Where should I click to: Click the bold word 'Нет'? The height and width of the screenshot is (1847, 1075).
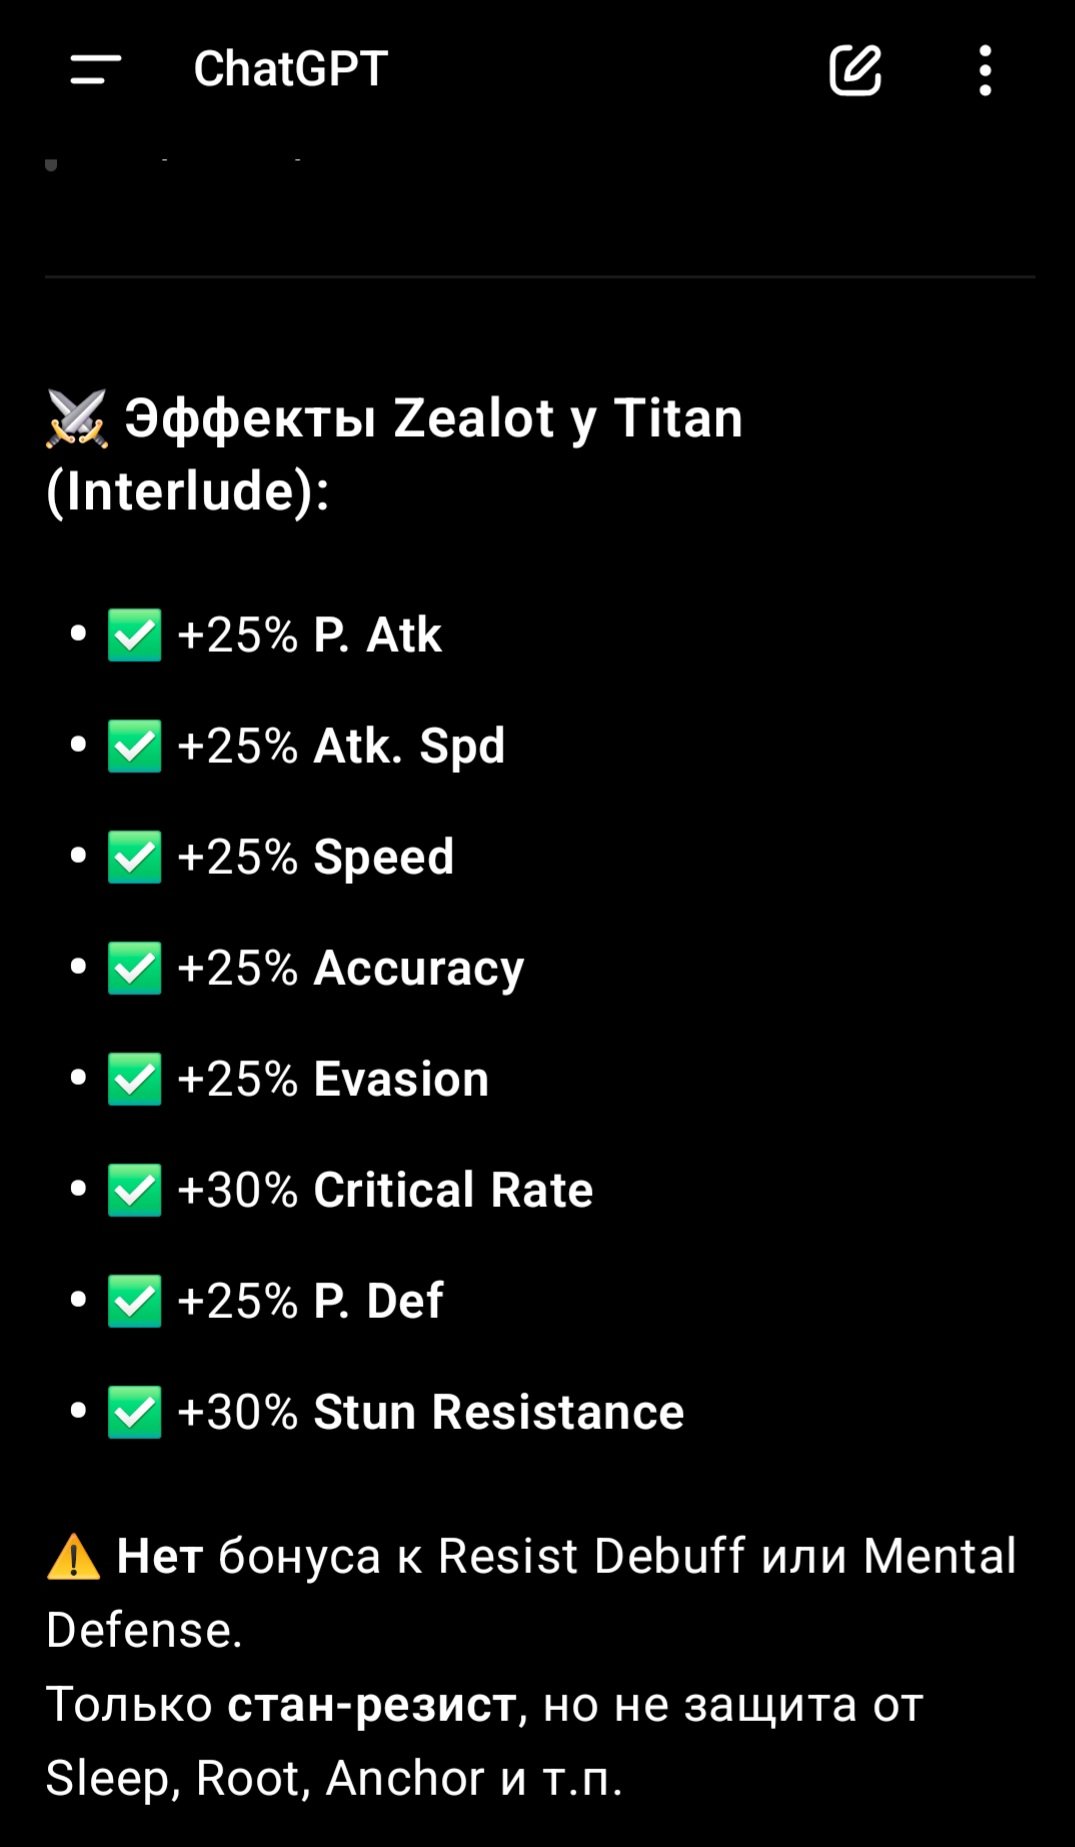tap(160, 1557)
